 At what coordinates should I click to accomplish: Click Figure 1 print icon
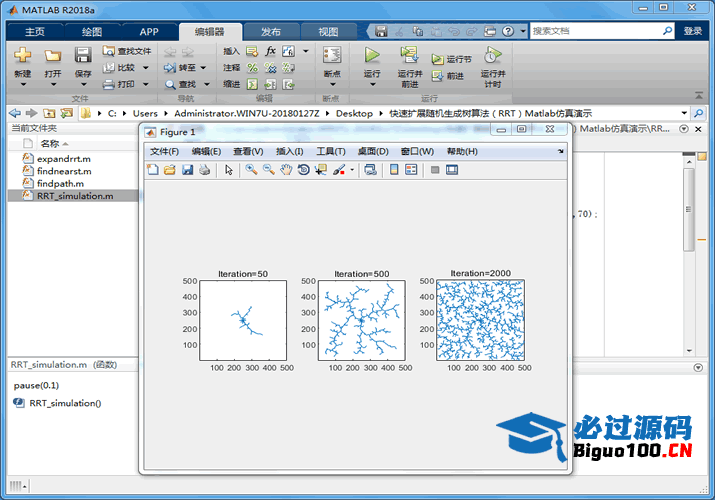pos(205,170)
